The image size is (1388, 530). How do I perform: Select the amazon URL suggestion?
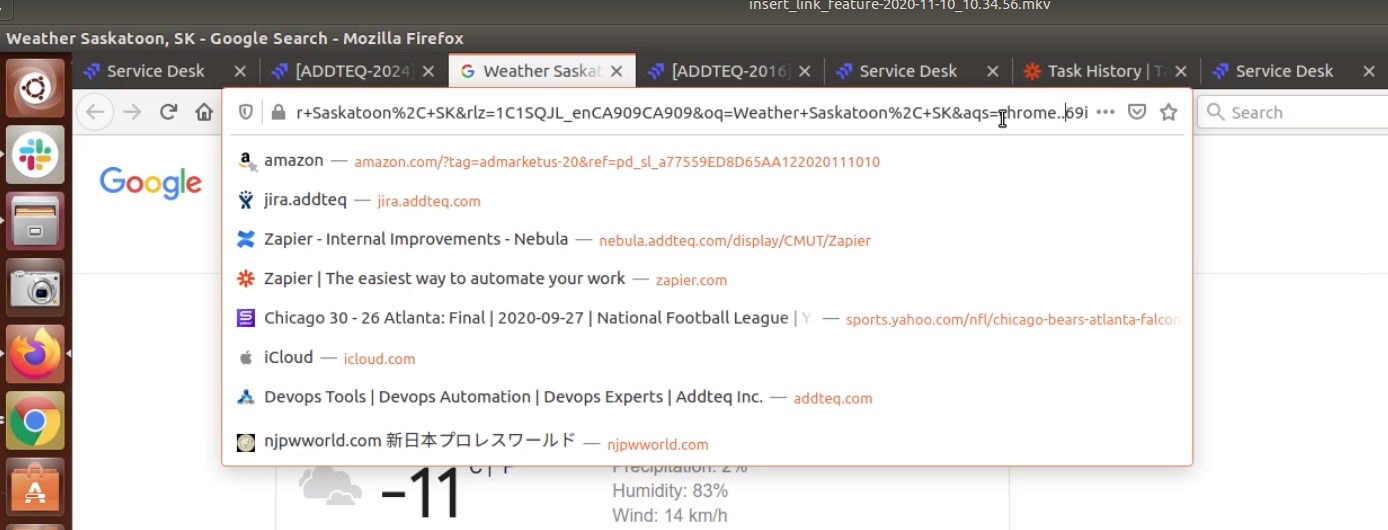pyautogui.click(x=707, y=161)
